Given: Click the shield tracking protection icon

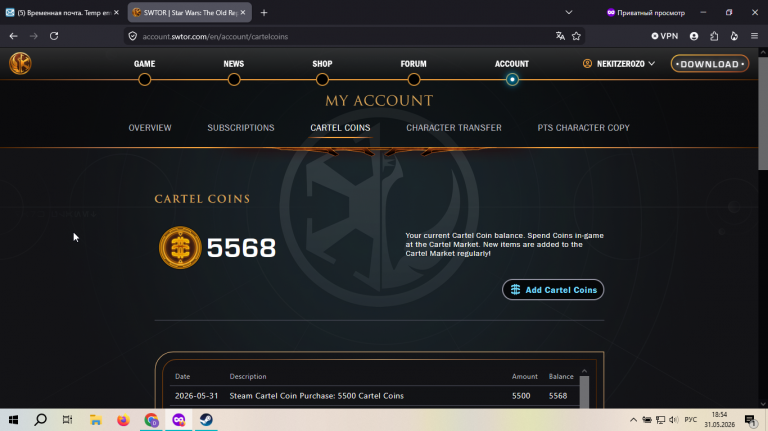Looking at the screenshot, I should click(133, 36).
